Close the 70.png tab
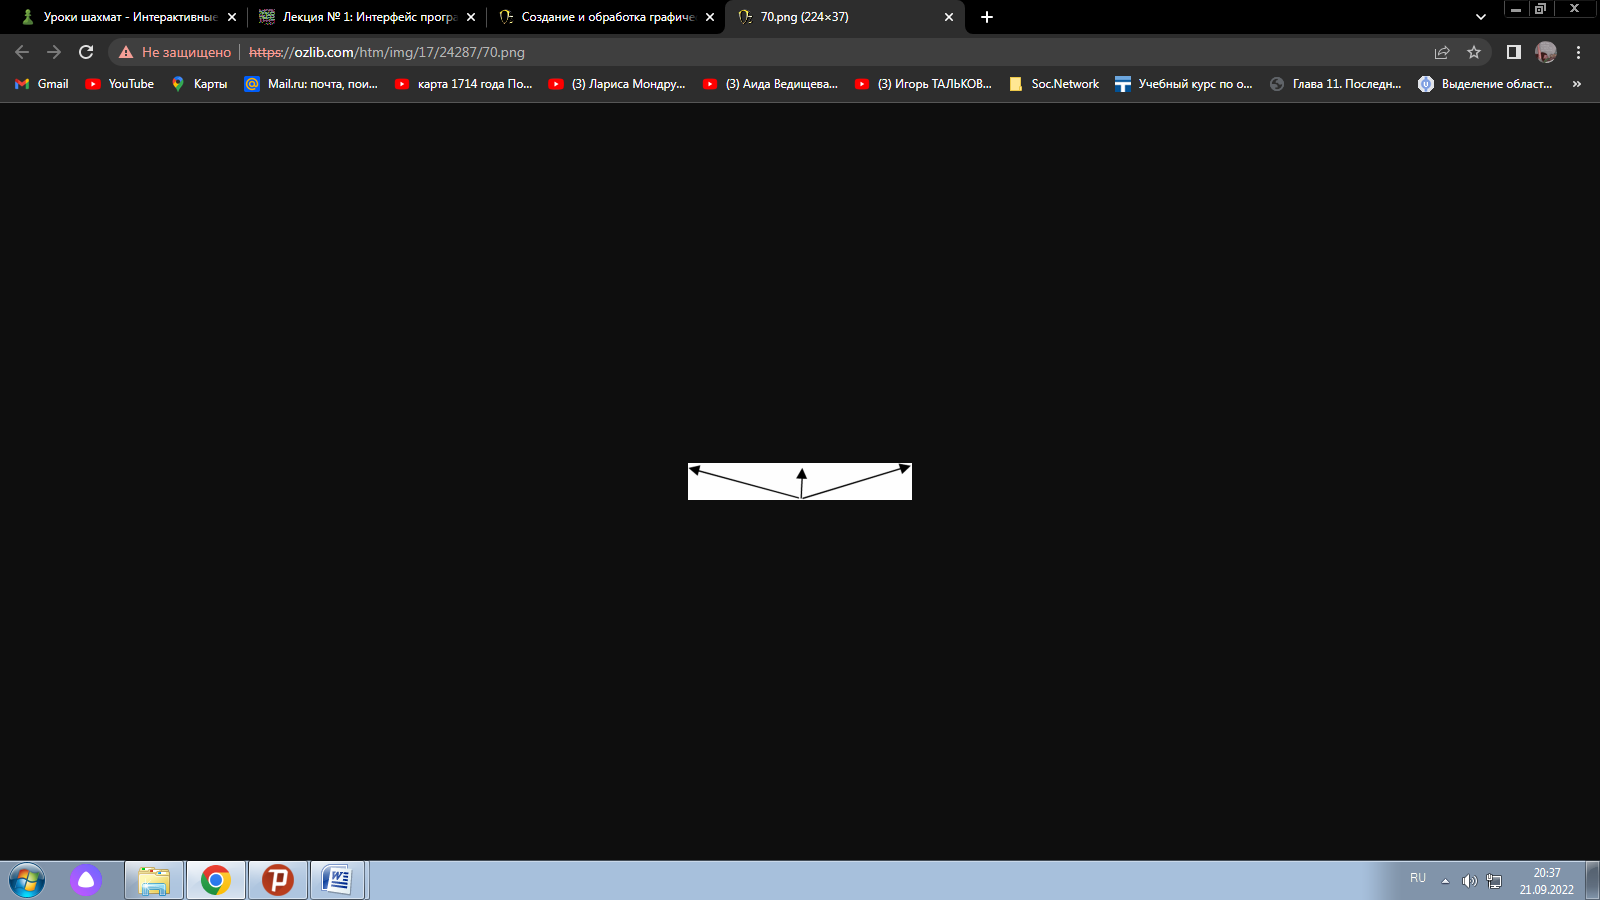 click(x=949, y=17)
